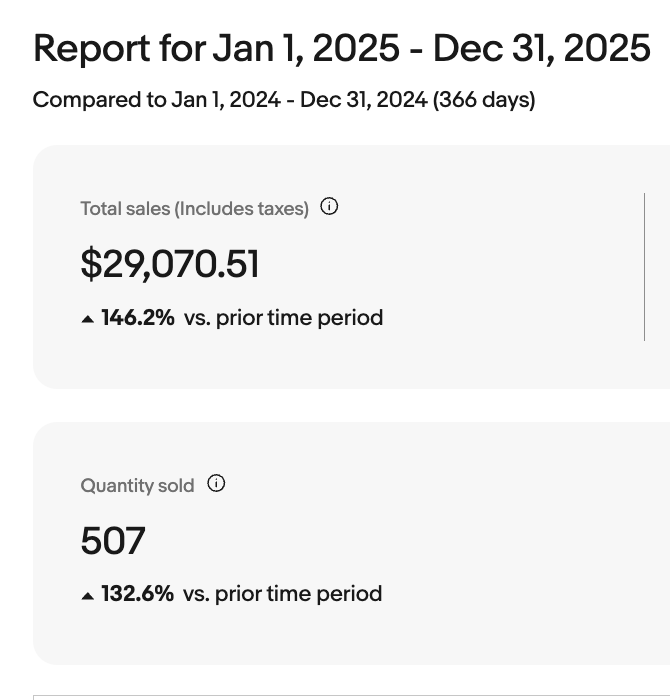The image size is (670, 700).
Task: Click the (366 days) text
Action: coord(483,100)
